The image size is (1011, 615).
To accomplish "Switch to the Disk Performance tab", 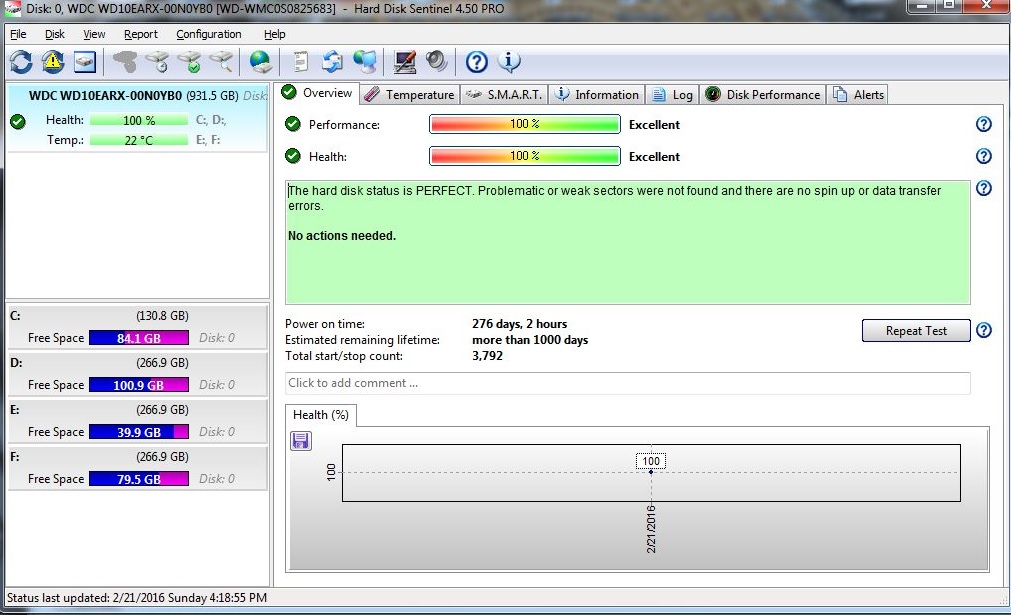I will (x=763, y=95).
